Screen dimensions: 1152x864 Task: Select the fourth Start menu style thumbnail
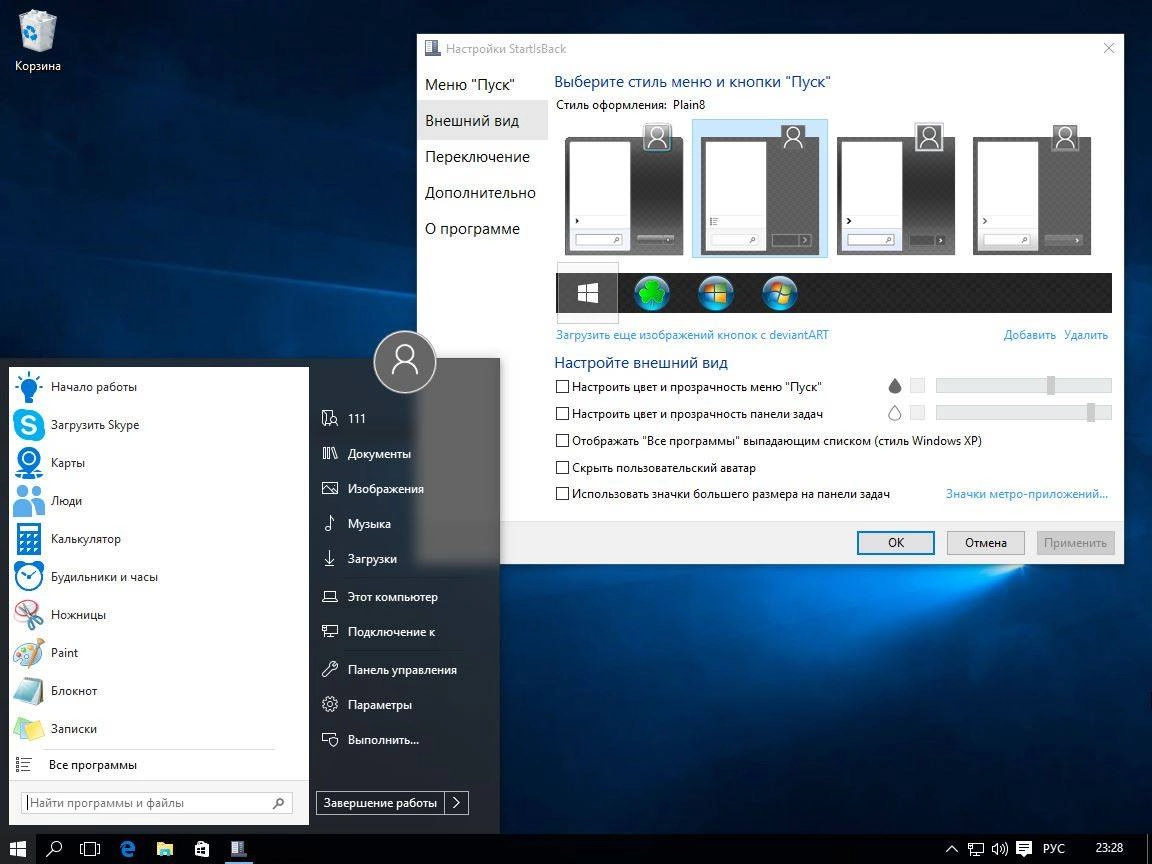[x=1032, y=189]
